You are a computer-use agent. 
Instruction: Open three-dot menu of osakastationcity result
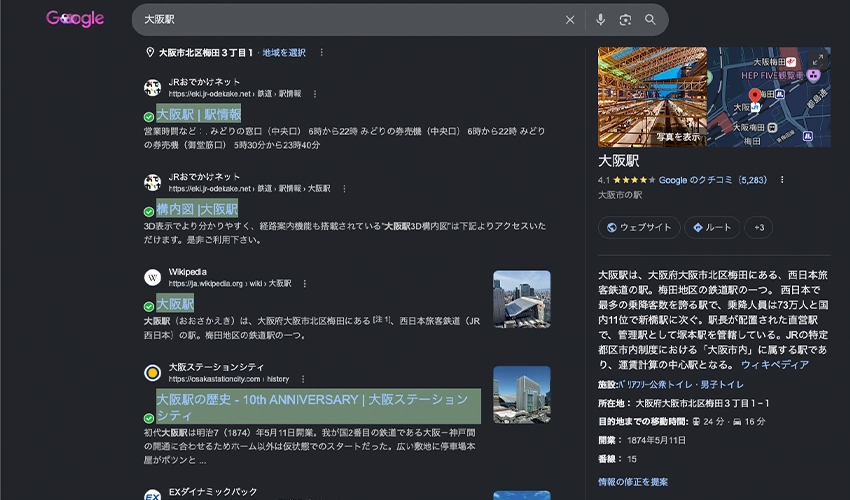tap(303, 379)
